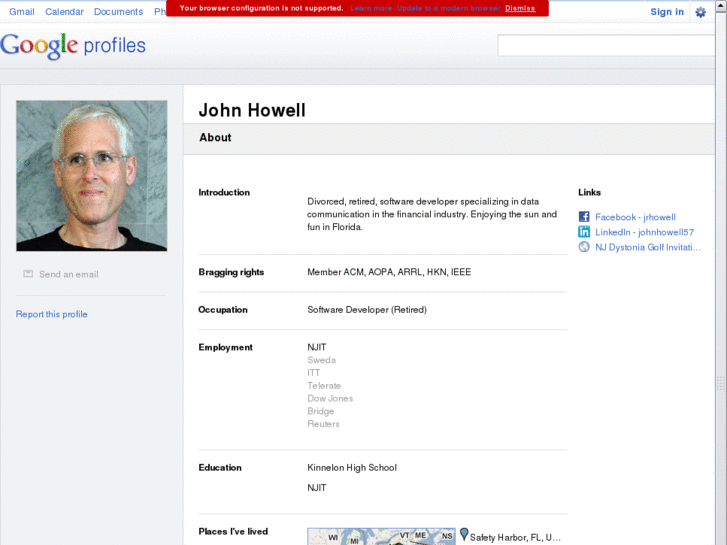Click the Bragging rights label
The image size is (727, 545).
pos(231,272)
